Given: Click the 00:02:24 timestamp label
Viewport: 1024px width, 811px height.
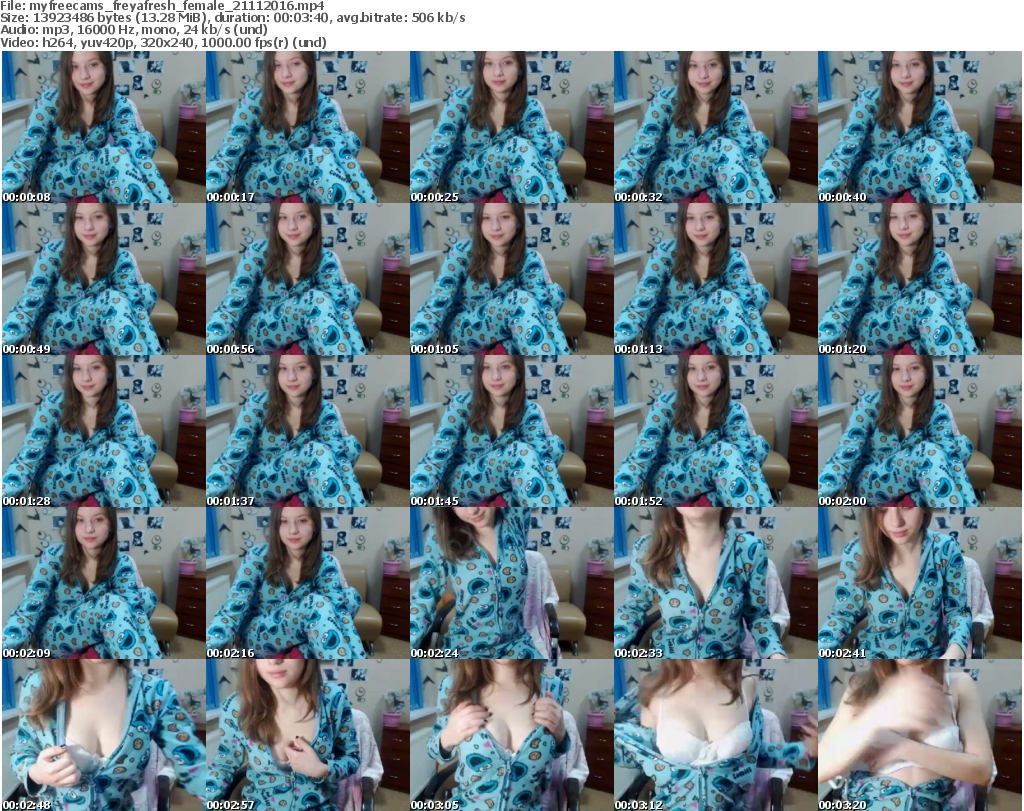Looking at the screenshot, I should pyautogui.click(x=435, y=653).
